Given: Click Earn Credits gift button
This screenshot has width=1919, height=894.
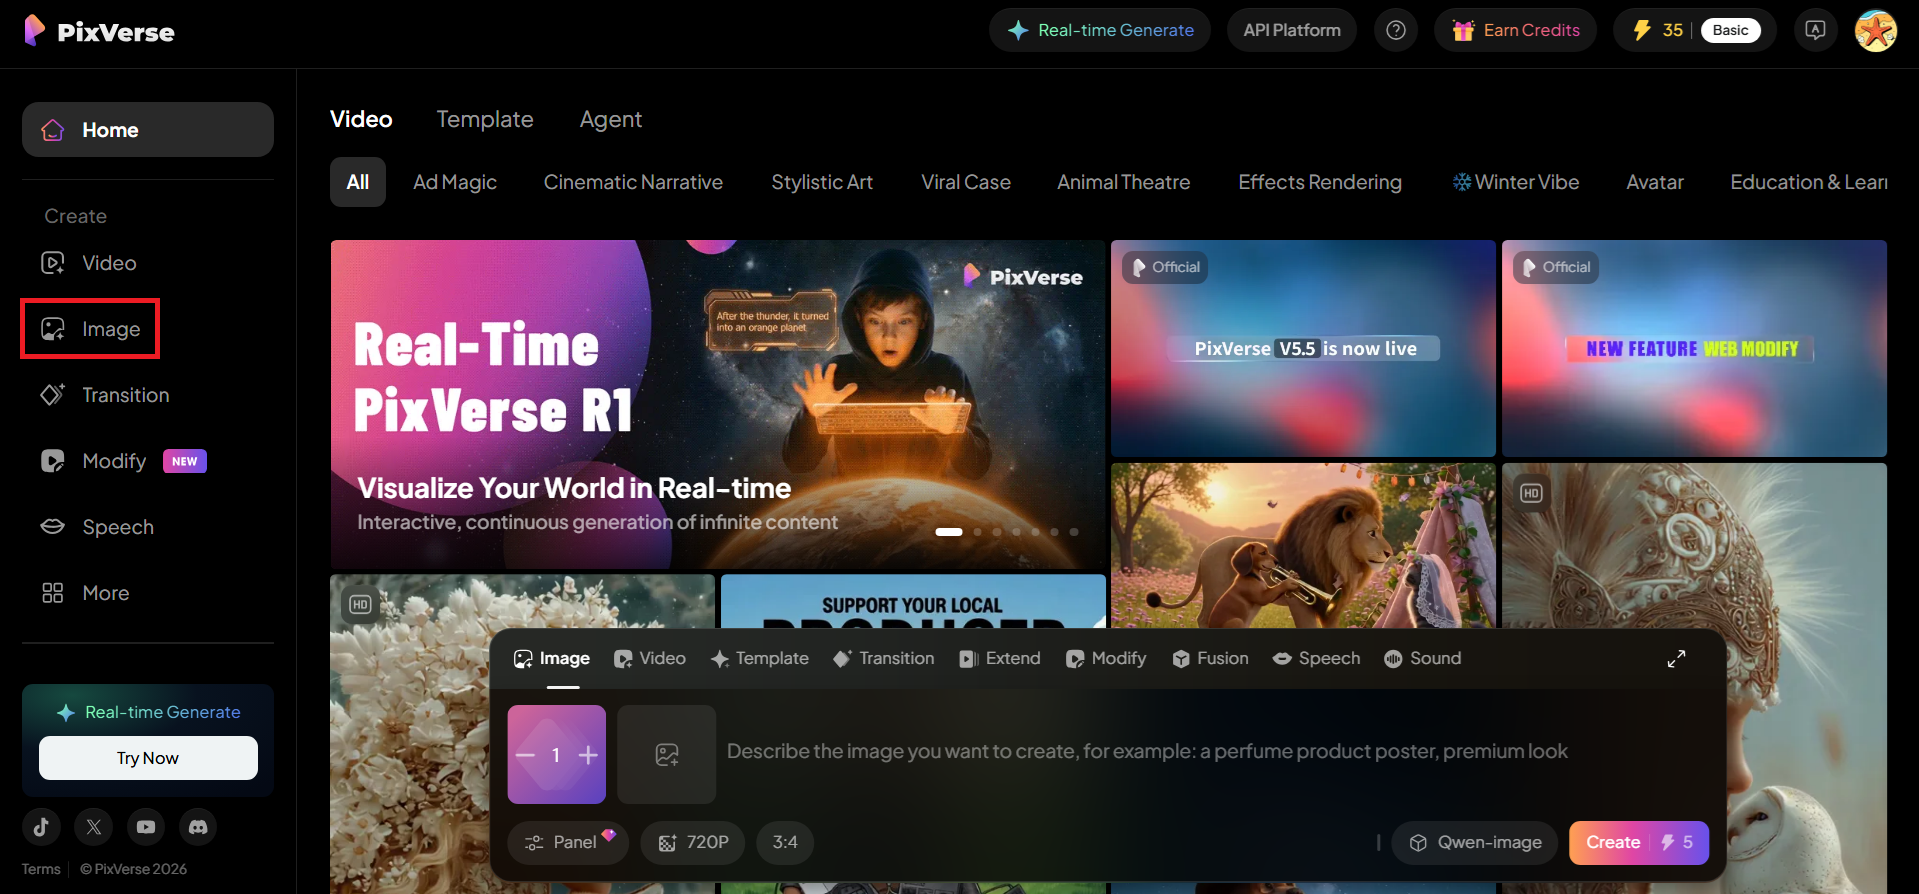Looking at the screenshot, I should [x=1516, y=30].
